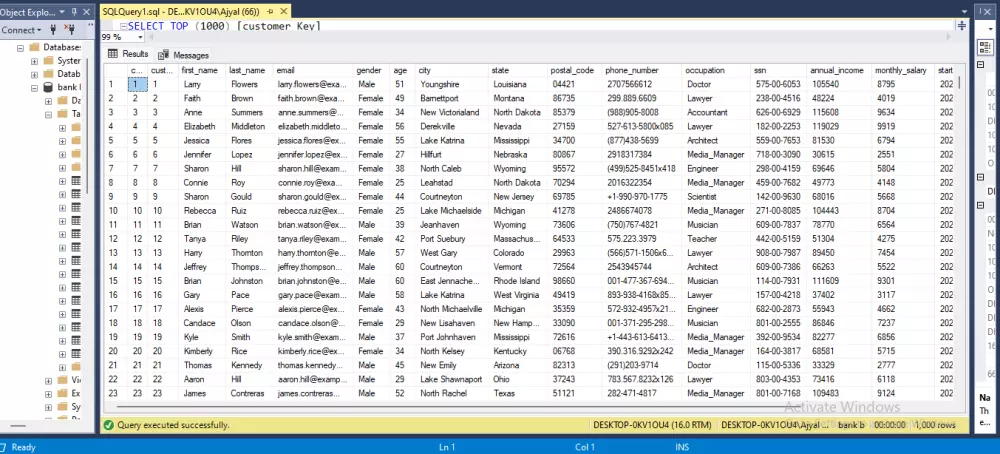The image size is (1000, 454).
Task: Click the annual income cell '119029'
Action: click(837, 126)
